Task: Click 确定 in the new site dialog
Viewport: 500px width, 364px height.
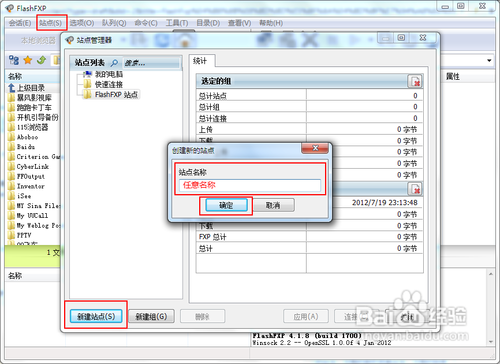Action: [x=226, y=205]
